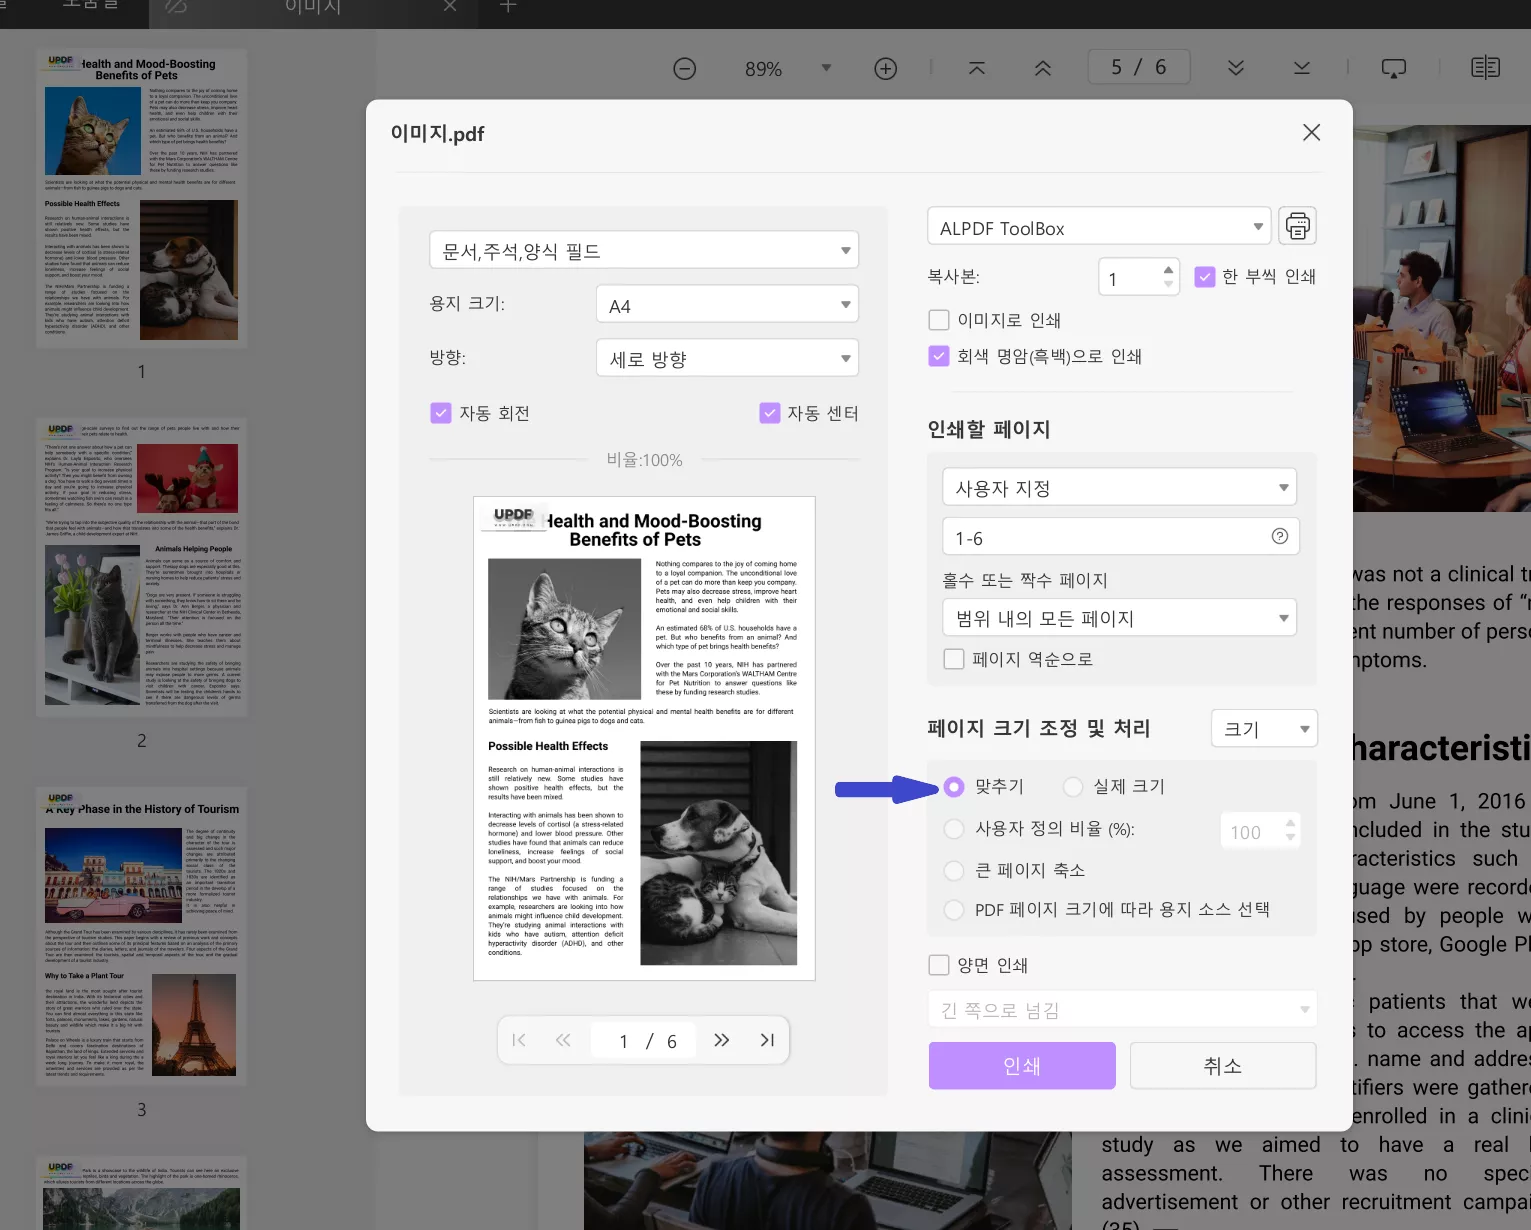
Task: Enable 페이지 역순으로 checkbox
Action: click(954, 659)
